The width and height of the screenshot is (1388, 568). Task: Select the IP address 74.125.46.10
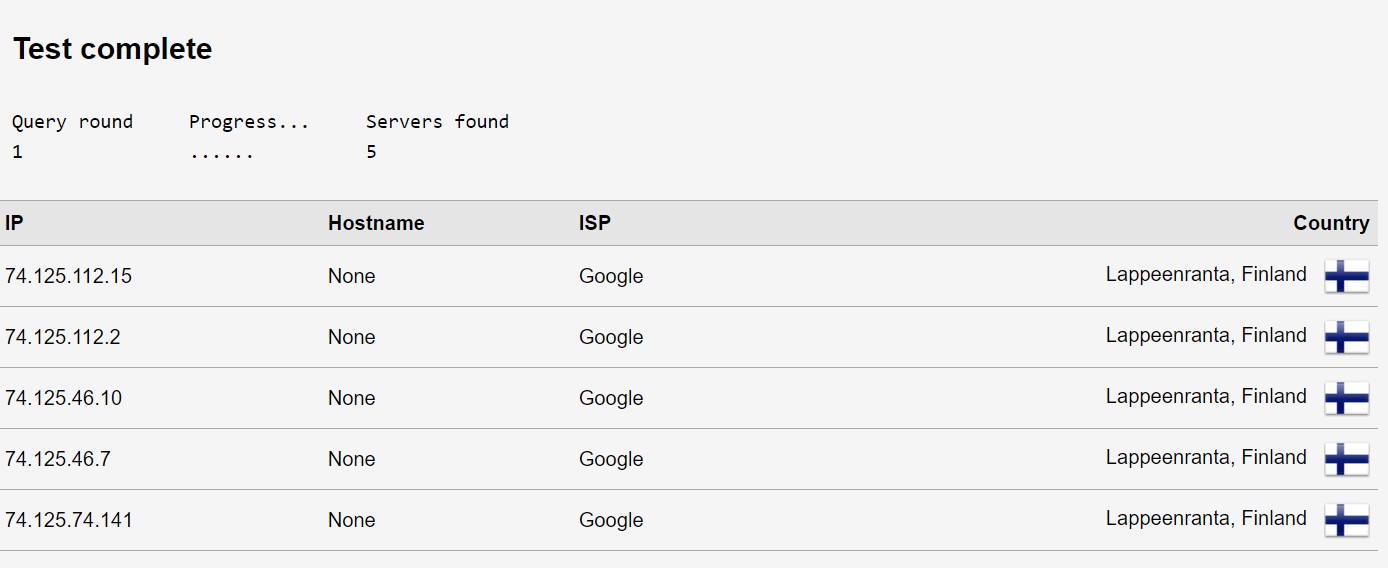click(63, 398)
